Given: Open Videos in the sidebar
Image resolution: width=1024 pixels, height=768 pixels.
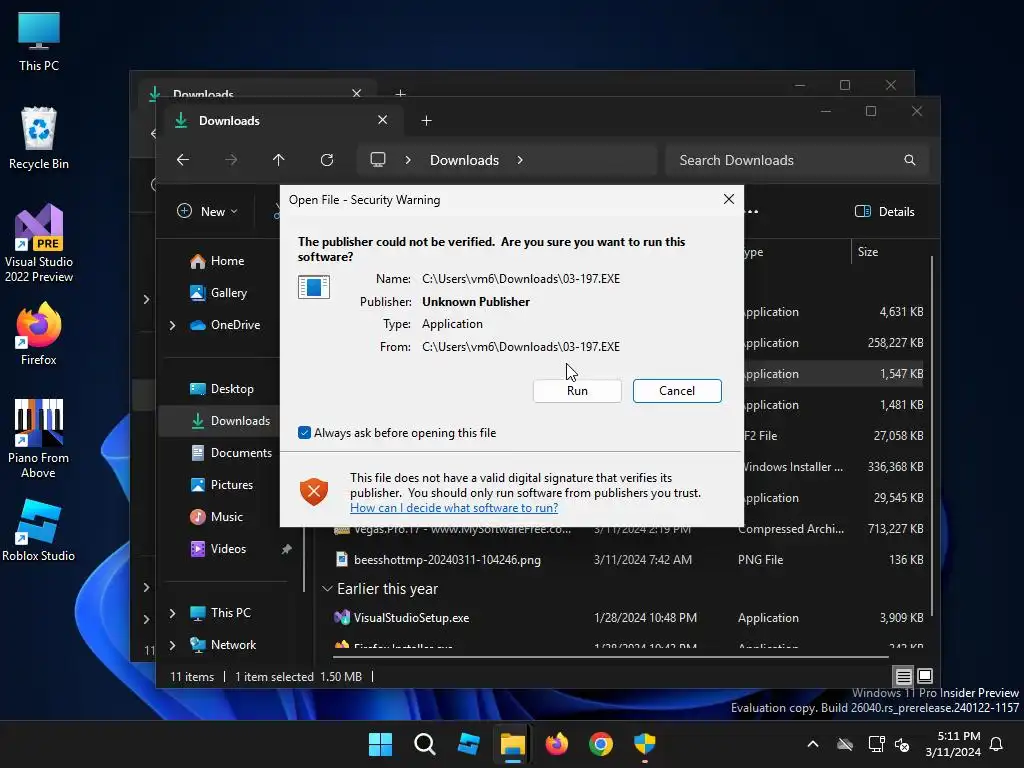Looking at the screenshot, I should (x=218, y=549).
